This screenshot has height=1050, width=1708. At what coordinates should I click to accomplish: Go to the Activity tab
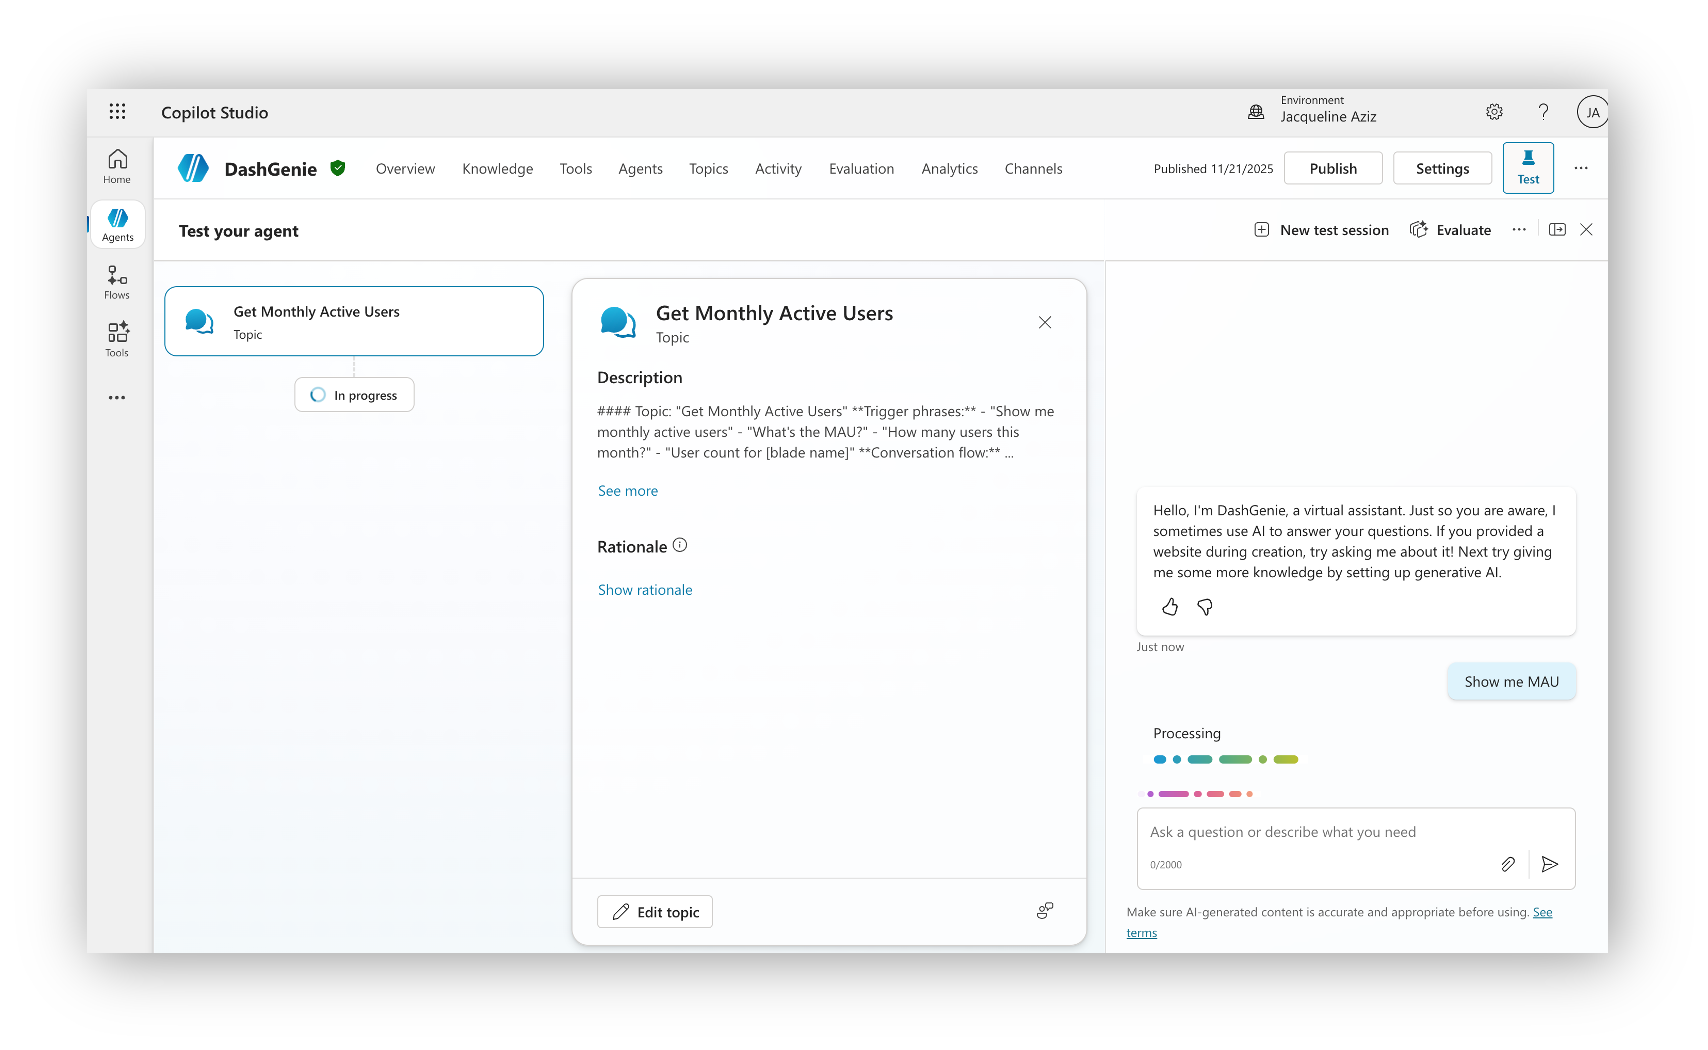click(x=778, y=169)
